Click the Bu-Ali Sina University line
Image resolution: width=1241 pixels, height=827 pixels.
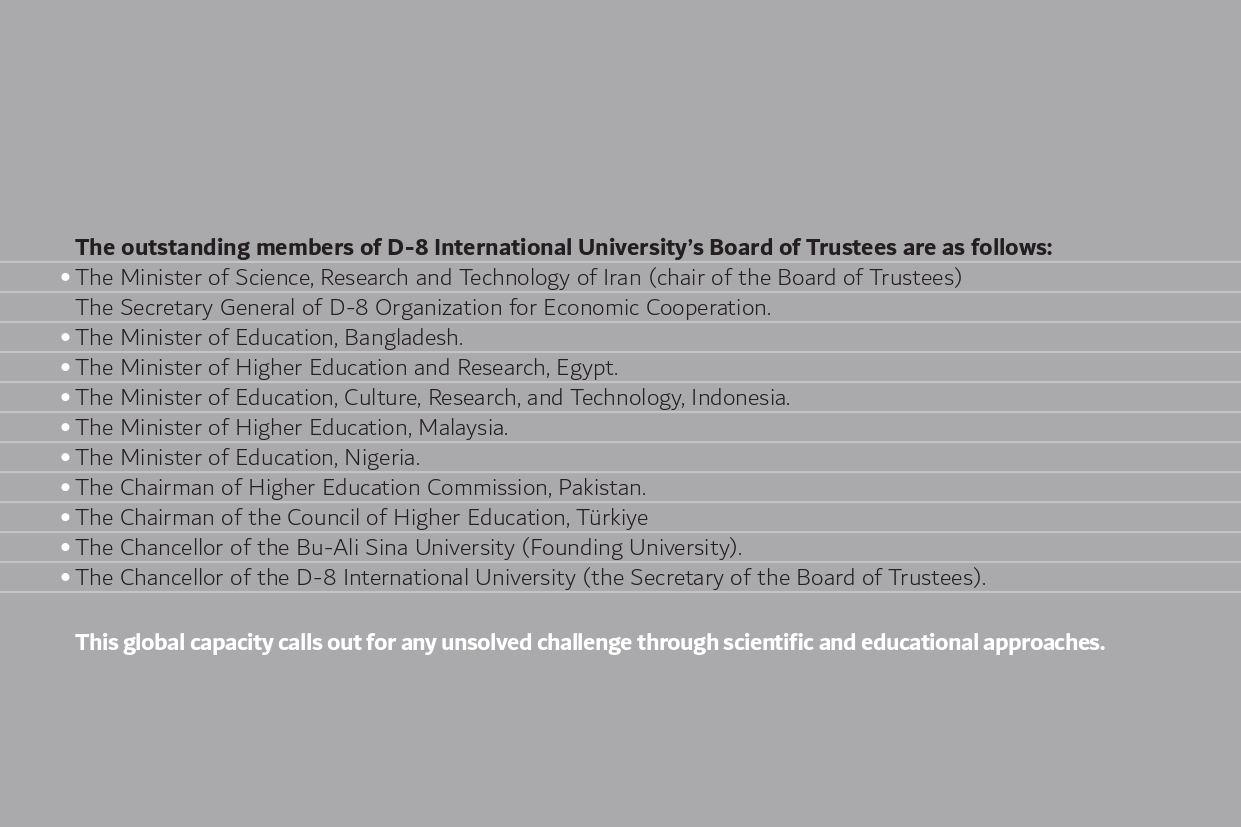[409, 547]
